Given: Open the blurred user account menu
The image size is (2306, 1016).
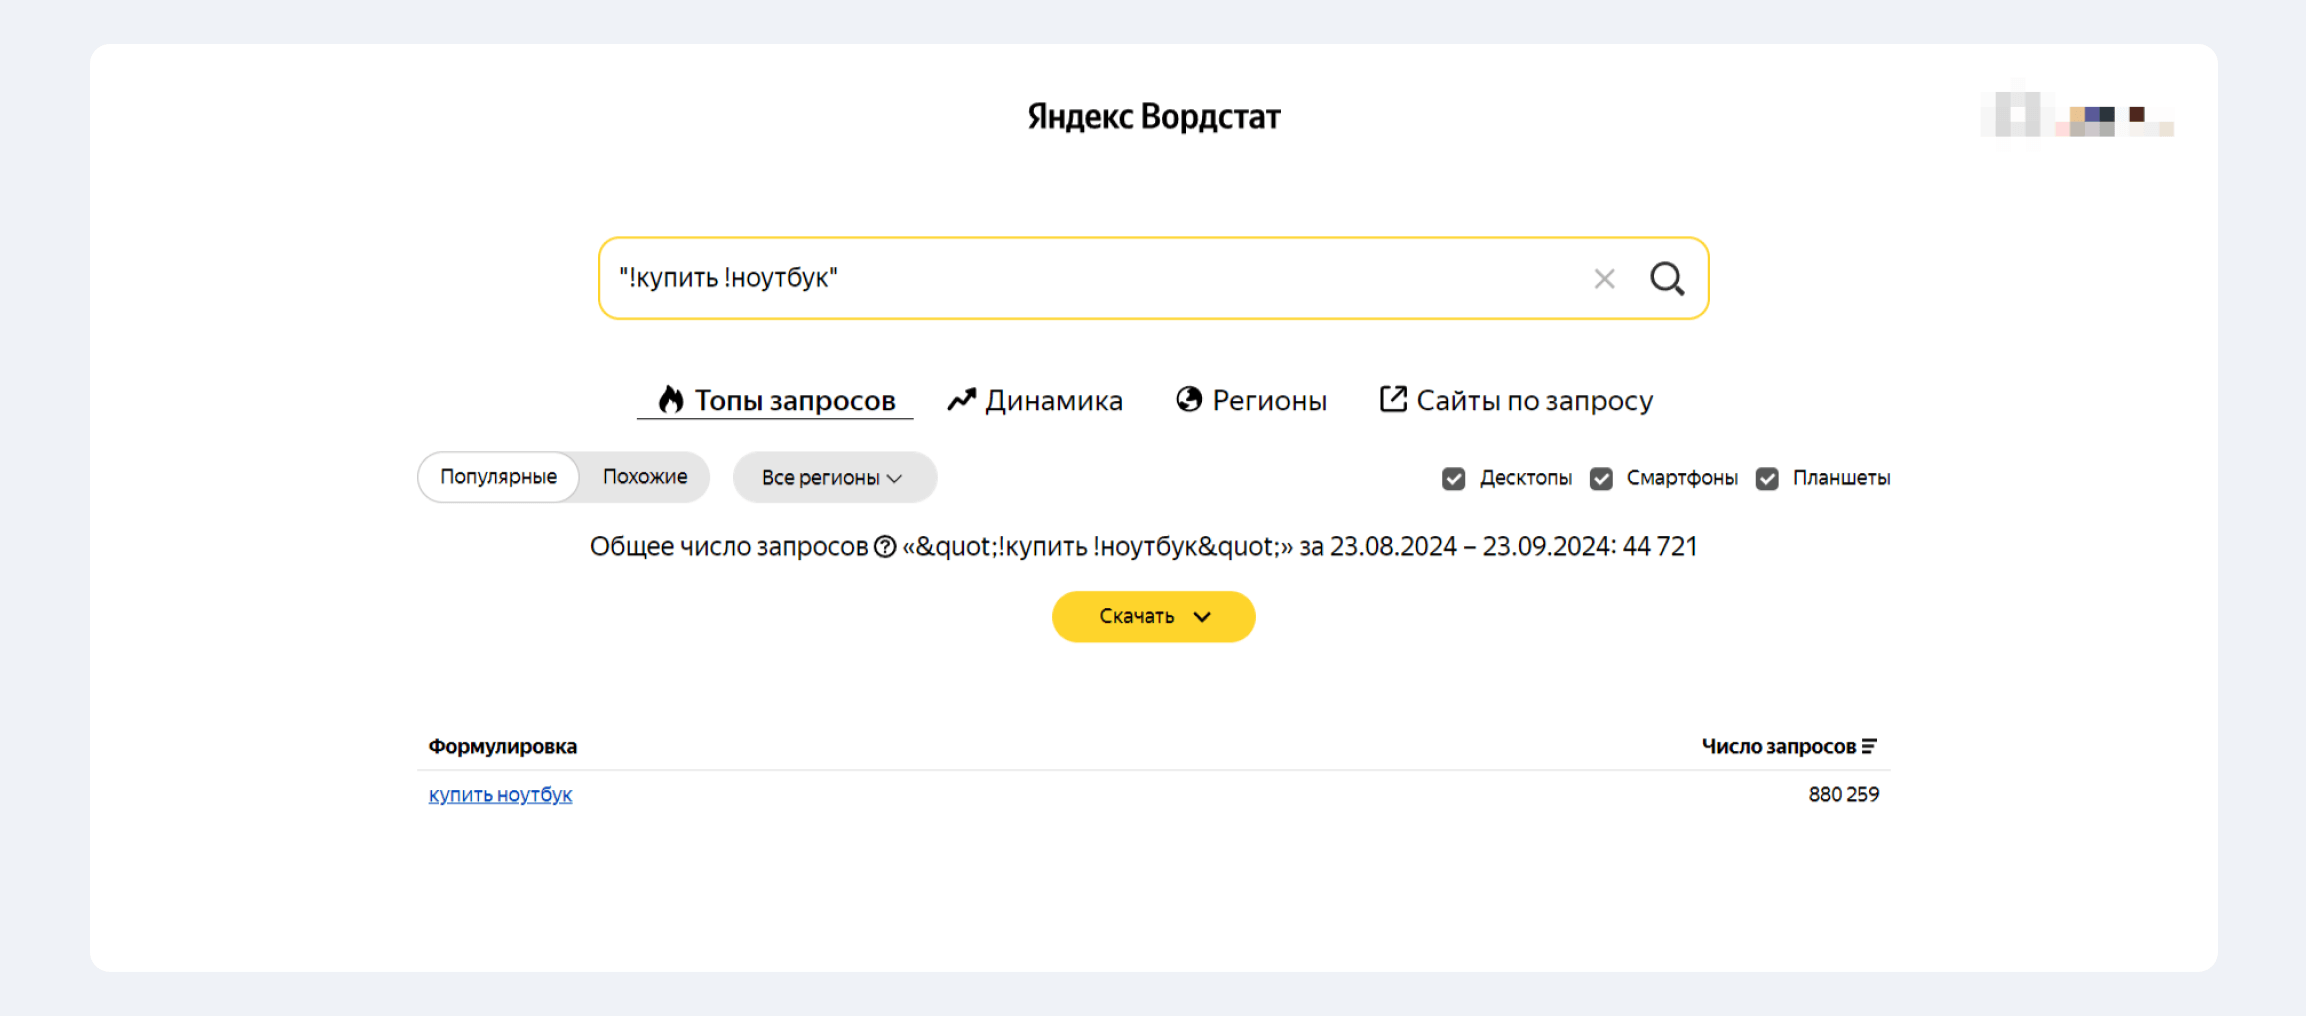Looking at the screenshot, I should point(2078,117).
